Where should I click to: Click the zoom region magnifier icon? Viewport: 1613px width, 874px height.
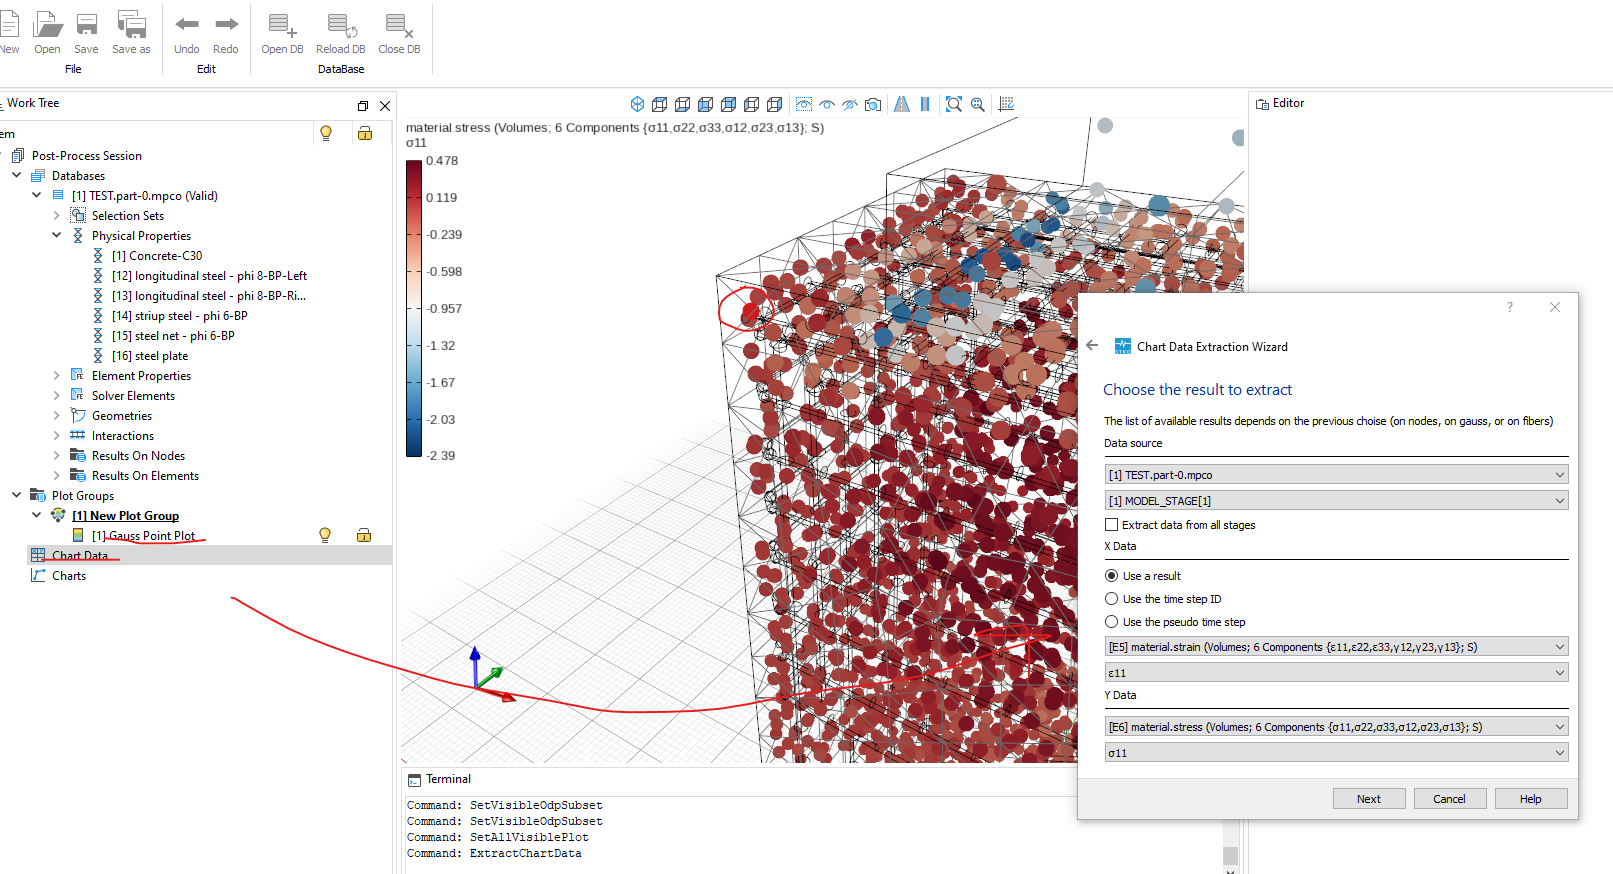point(978,104)
